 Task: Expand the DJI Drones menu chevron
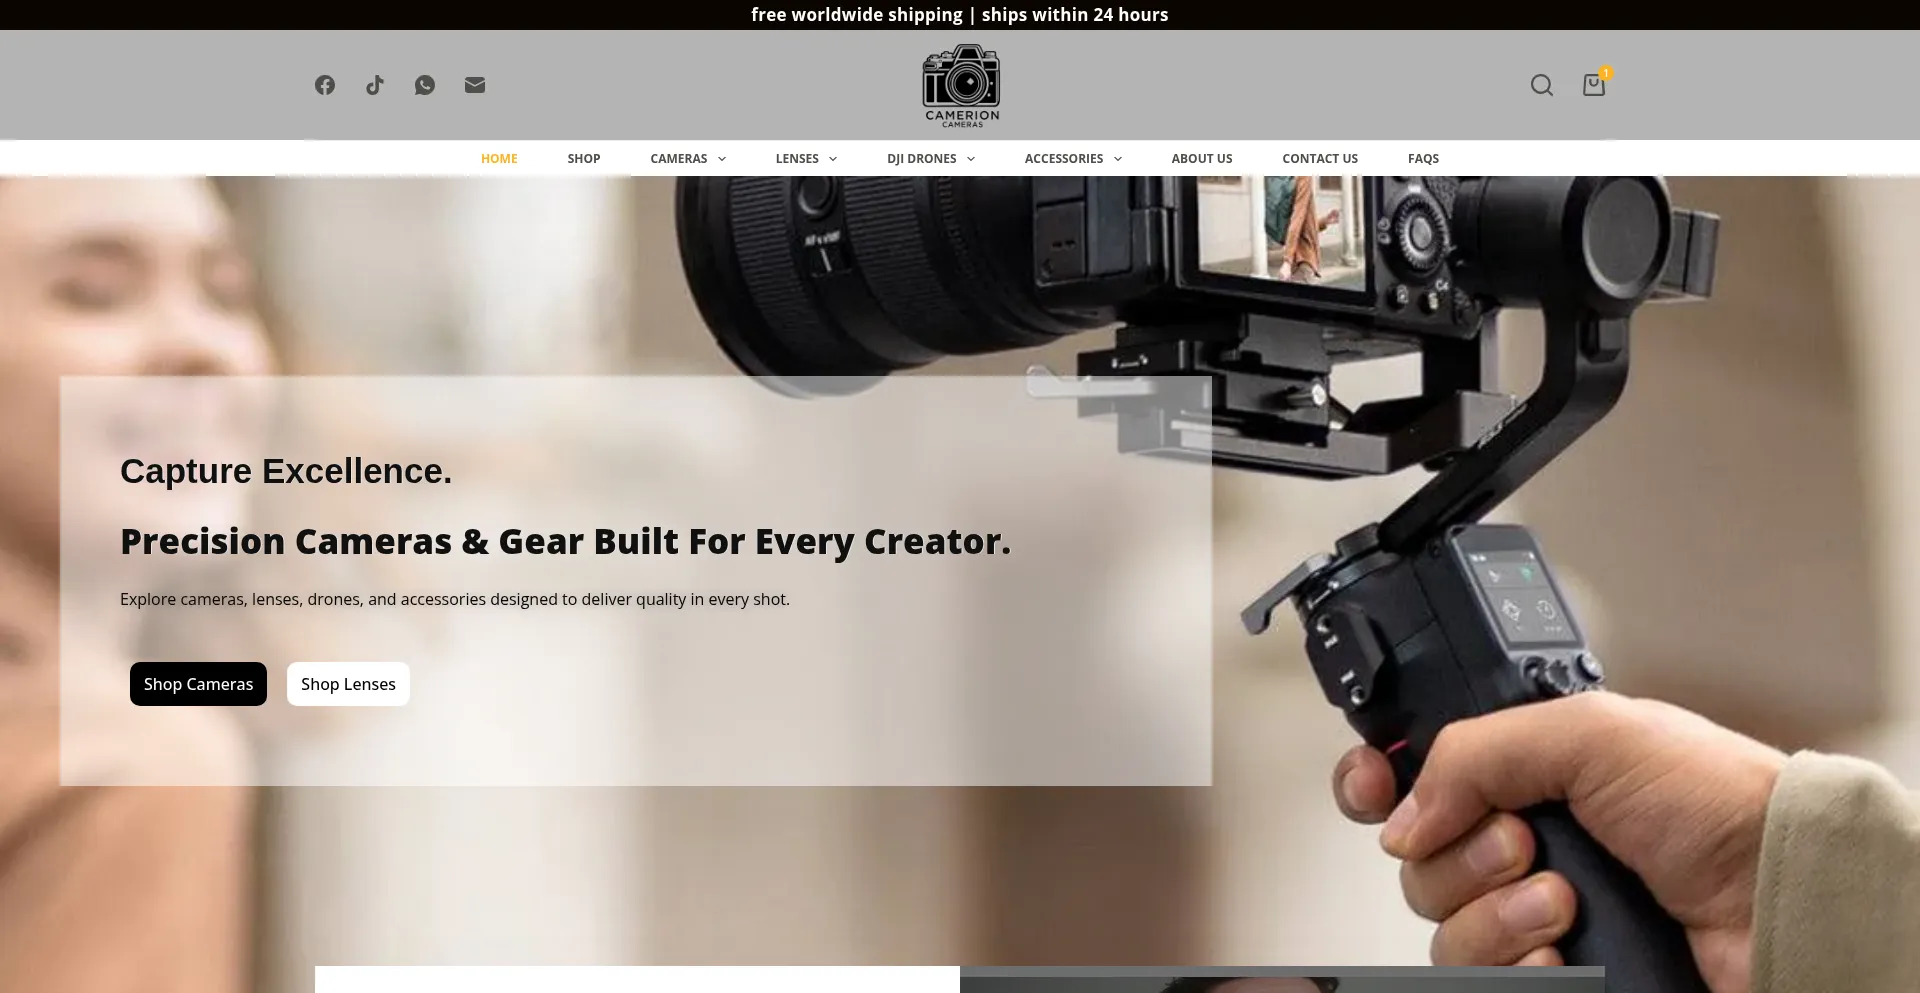click(x=971, y=159)
